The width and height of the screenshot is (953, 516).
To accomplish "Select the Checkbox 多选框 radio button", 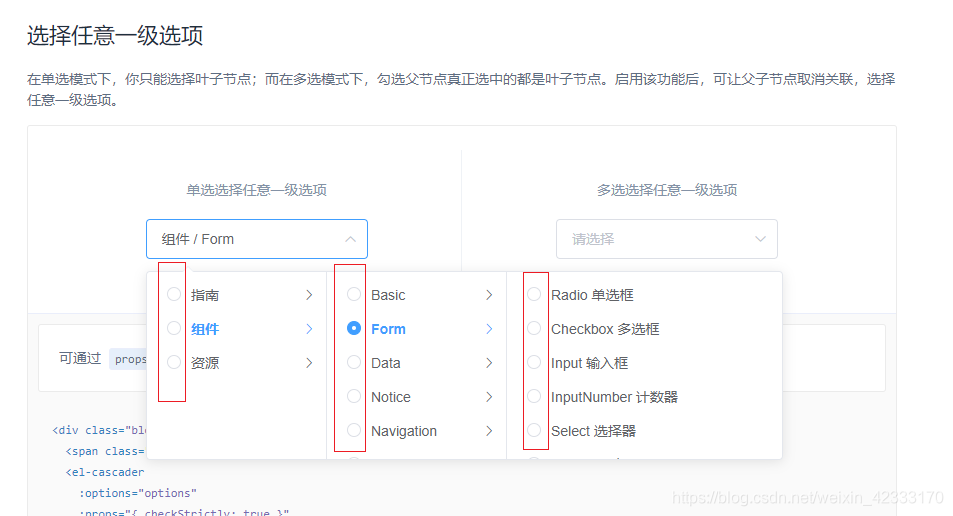I will tap(534, 328).
